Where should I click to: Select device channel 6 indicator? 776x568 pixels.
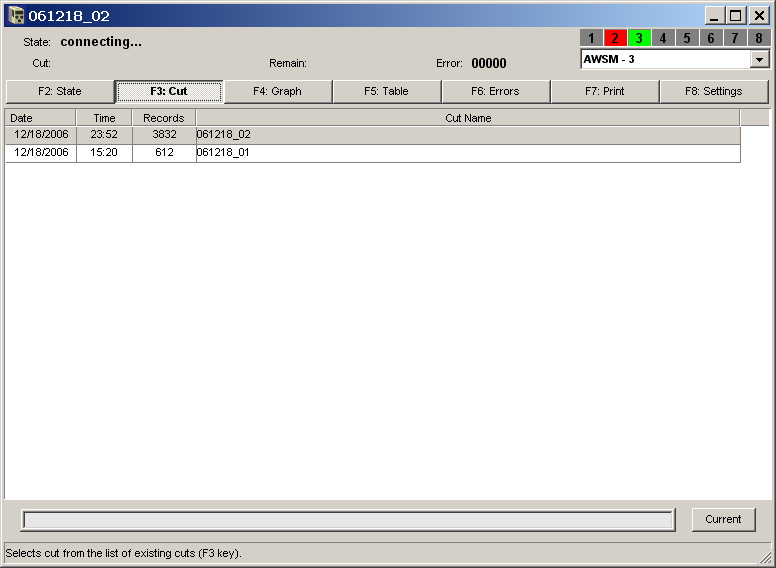(x=711, y=38)
